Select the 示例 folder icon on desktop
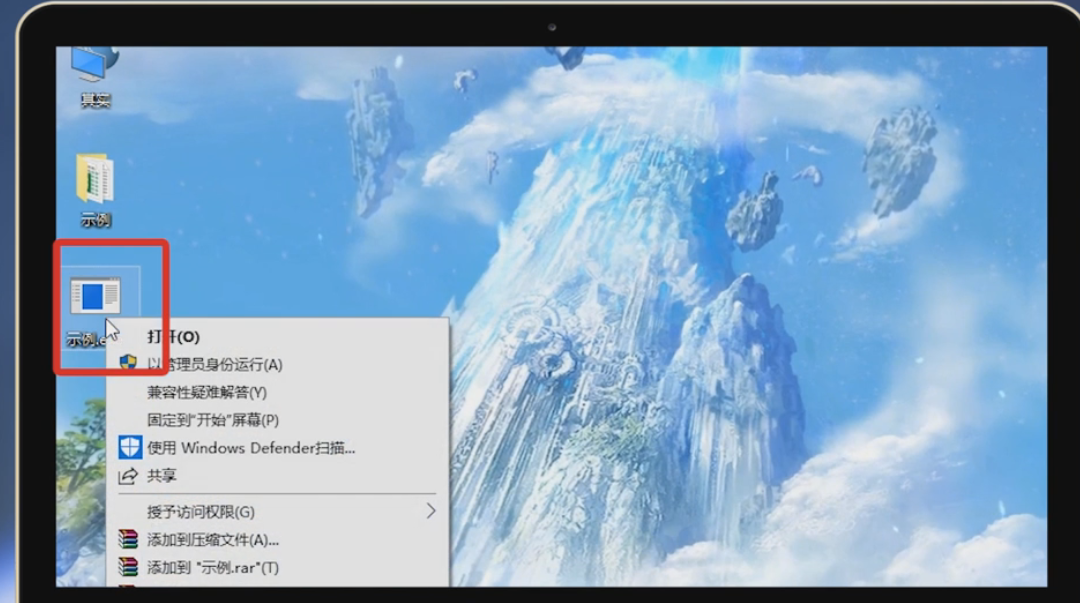1080x603 pixels. click(x=95, y=180)
